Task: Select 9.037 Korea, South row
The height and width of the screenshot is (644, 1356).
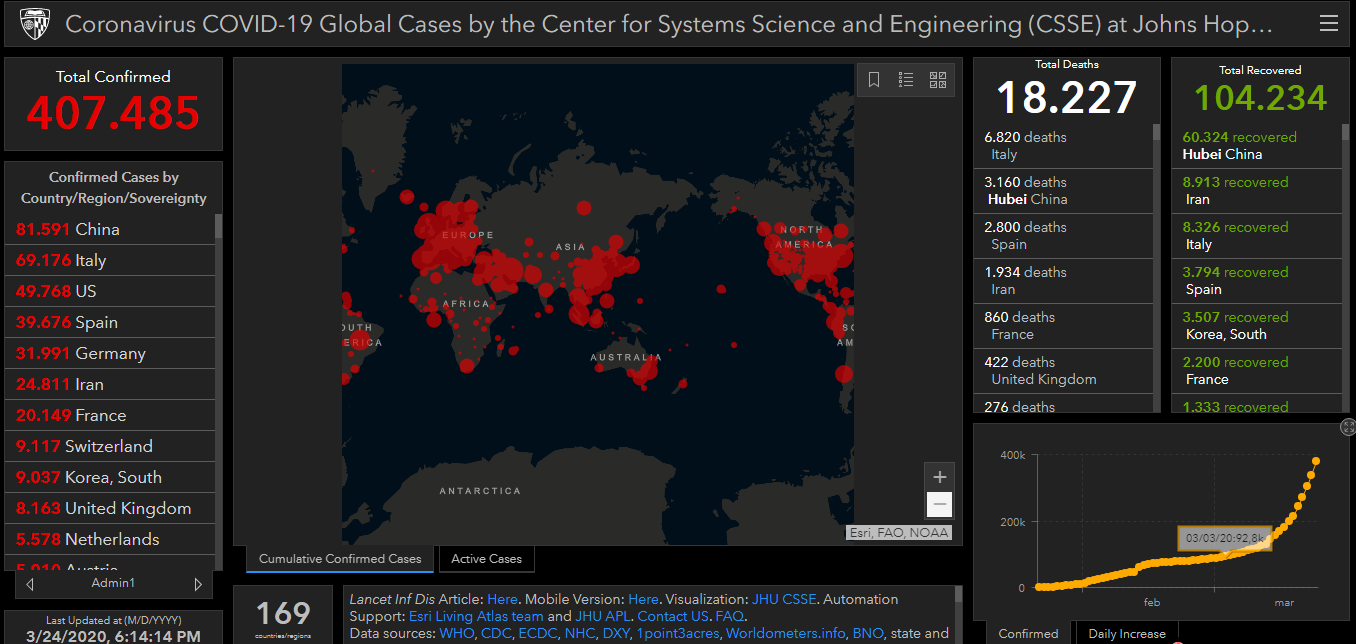Action: pos(110,477)
